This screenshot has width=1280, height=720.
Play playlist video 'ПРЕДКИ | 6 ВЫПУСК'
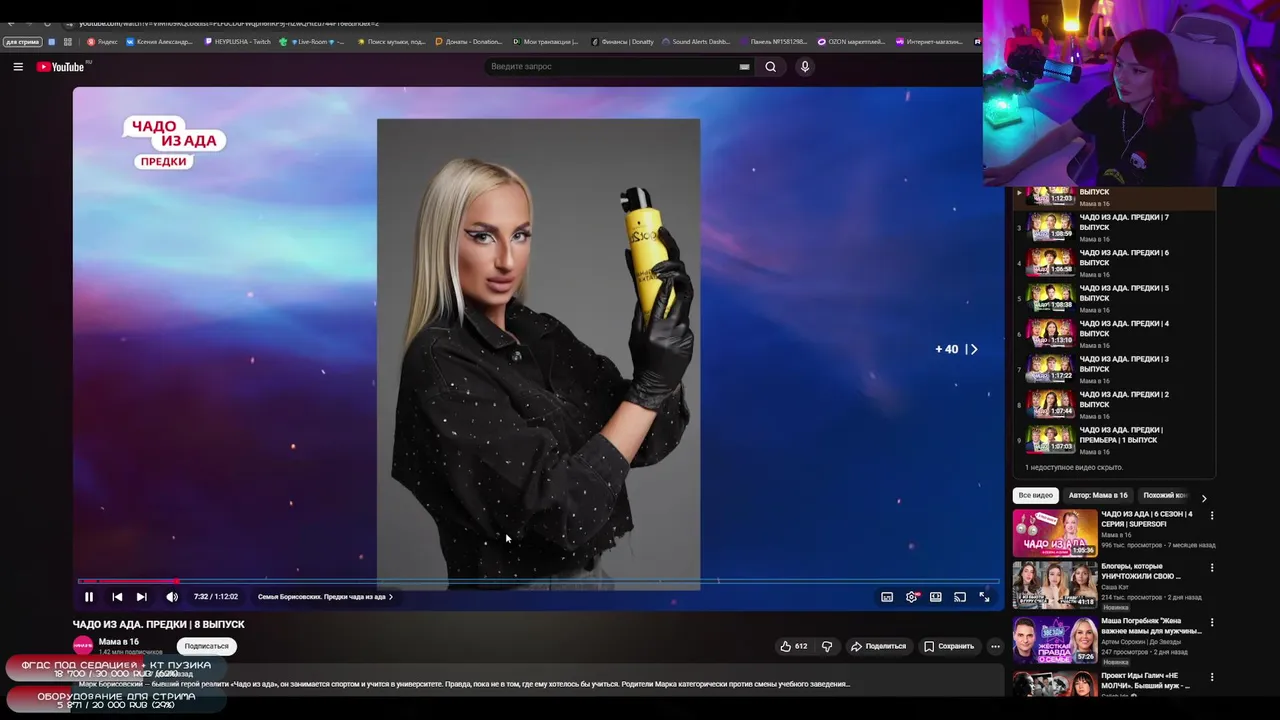[x=1115, y=263]
